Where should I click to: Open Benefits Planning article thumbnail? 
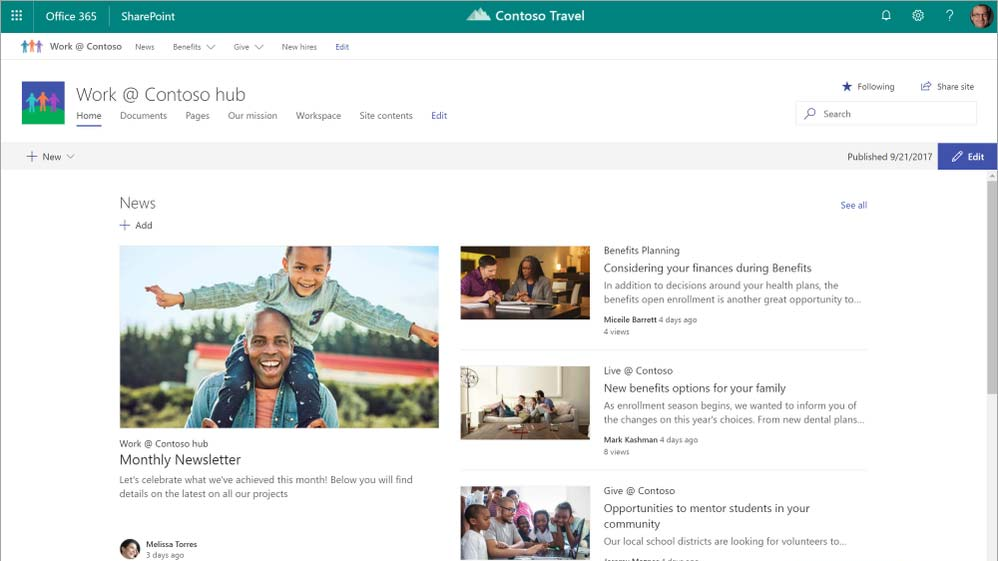tap(525, 283)
